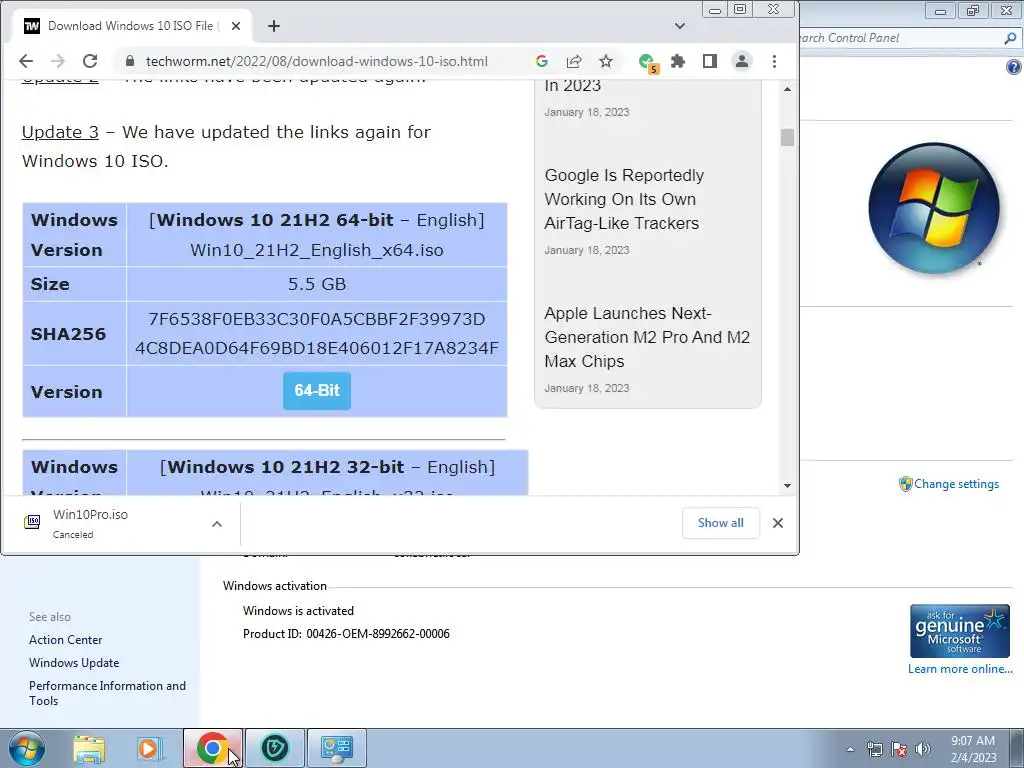Click the Chrome forward arrow

point(57,61)
